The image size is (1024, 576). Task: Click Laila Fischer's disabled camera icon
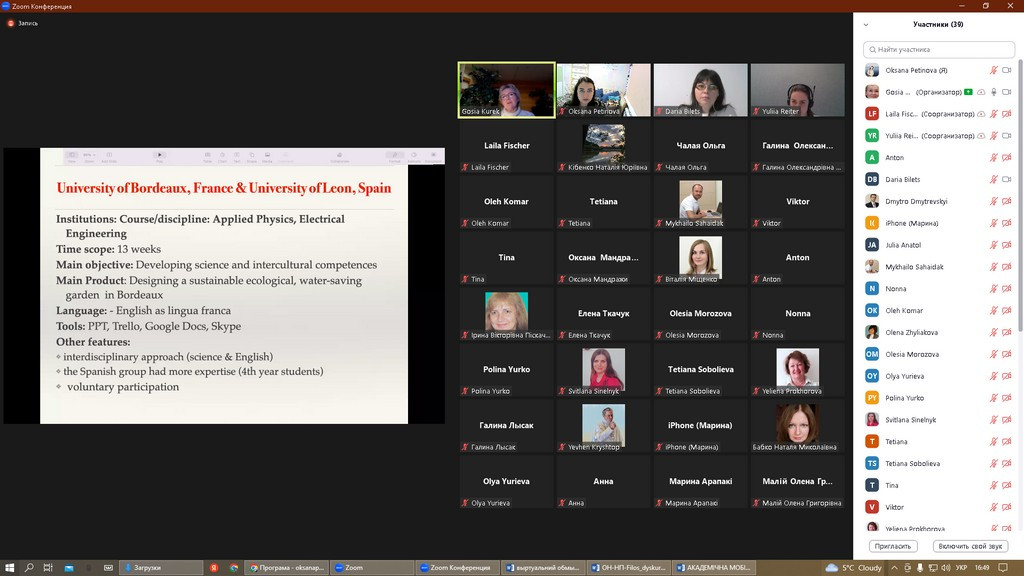[x=1007, y=114]
